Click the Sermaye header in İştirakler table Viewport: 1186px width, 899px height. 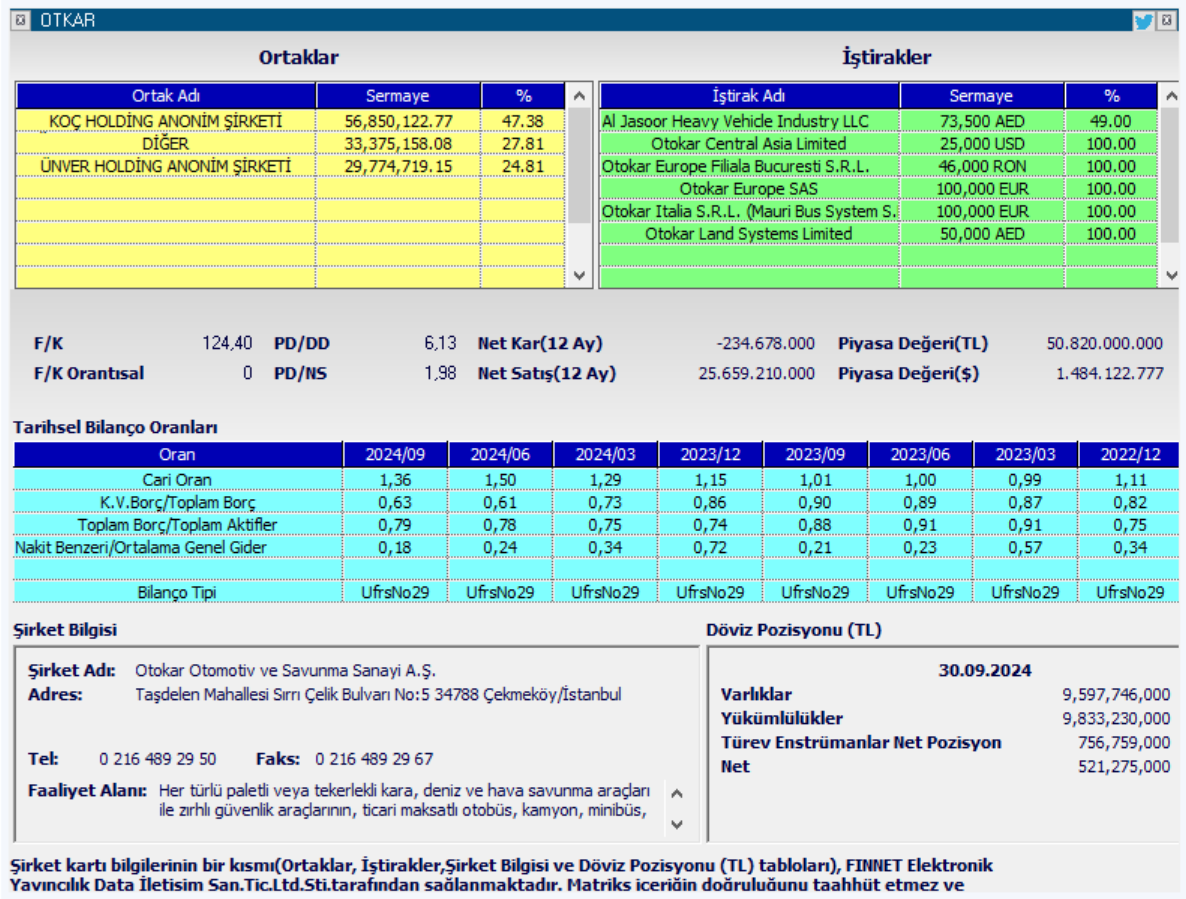(981, 96)
